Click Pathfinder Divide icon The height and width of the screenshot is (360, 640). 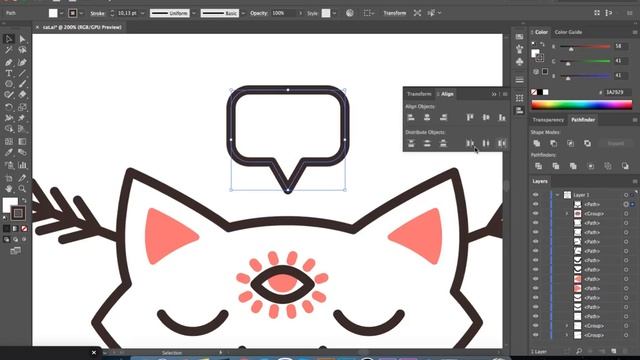(x=538, y=166)
